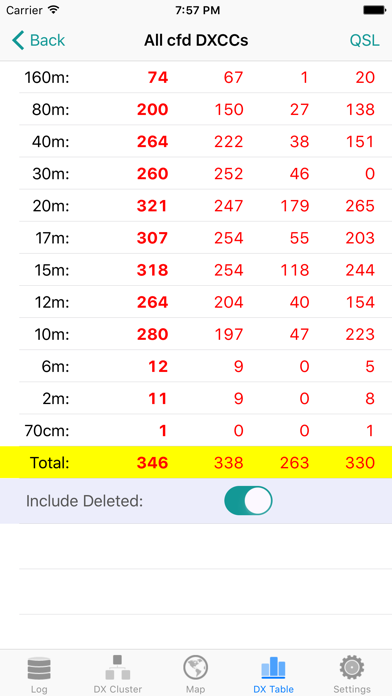
Task: Tap the 6m band row label
Action: click(x=54, y=367)
